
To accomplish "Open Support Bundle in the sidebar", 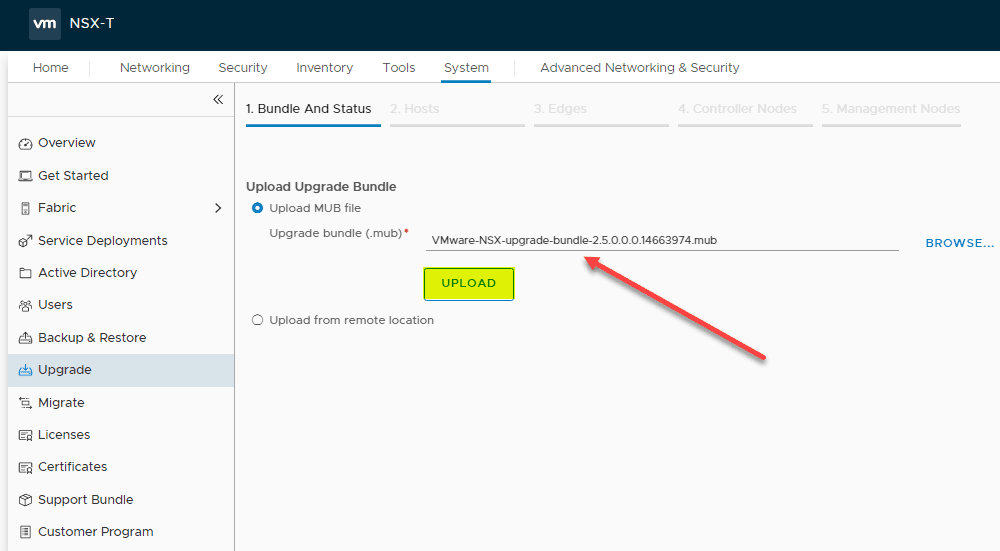I will [85, 499].
